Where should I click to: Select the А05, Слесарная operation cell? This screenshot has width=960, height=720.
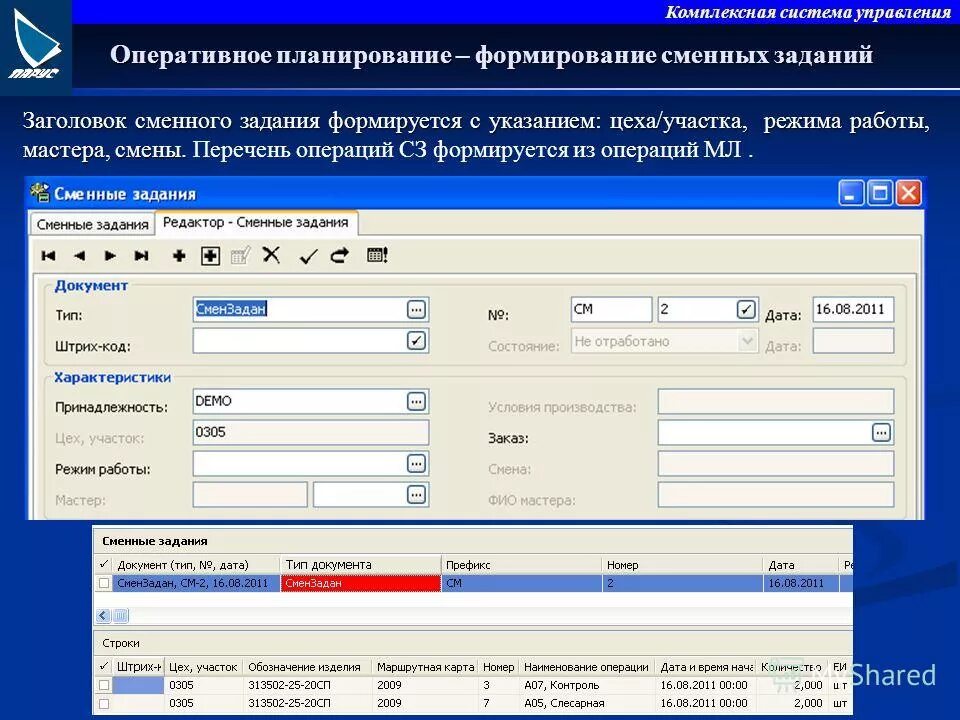coord(587,703)
